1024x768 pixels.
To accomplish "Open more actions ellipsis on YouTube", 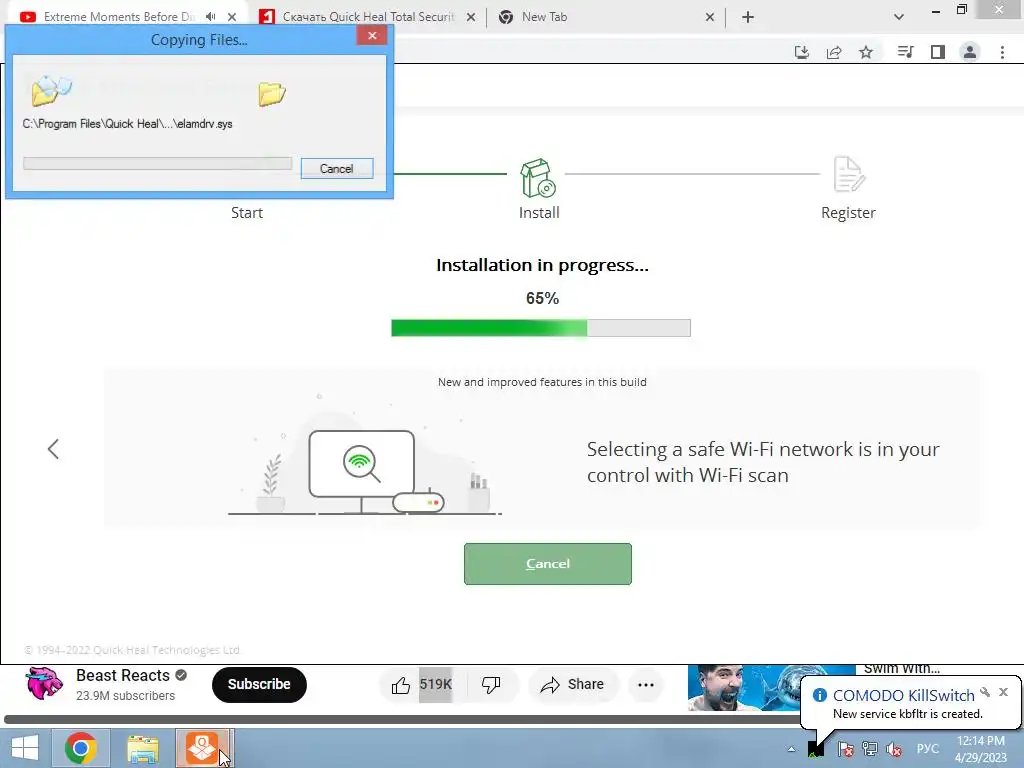I will click(x=646, y=684).
